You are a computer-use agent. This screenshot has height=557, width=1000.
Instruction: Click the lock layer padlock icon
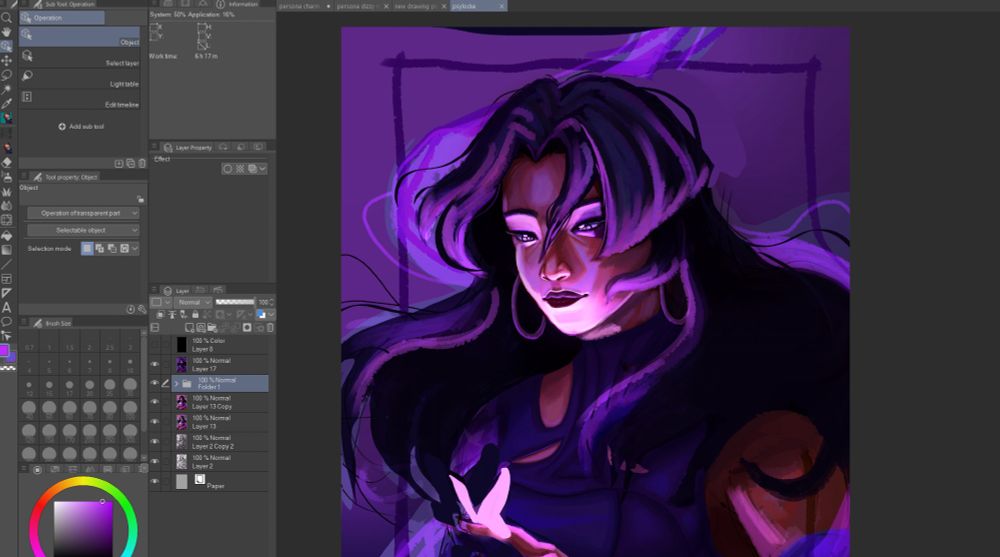195,315
